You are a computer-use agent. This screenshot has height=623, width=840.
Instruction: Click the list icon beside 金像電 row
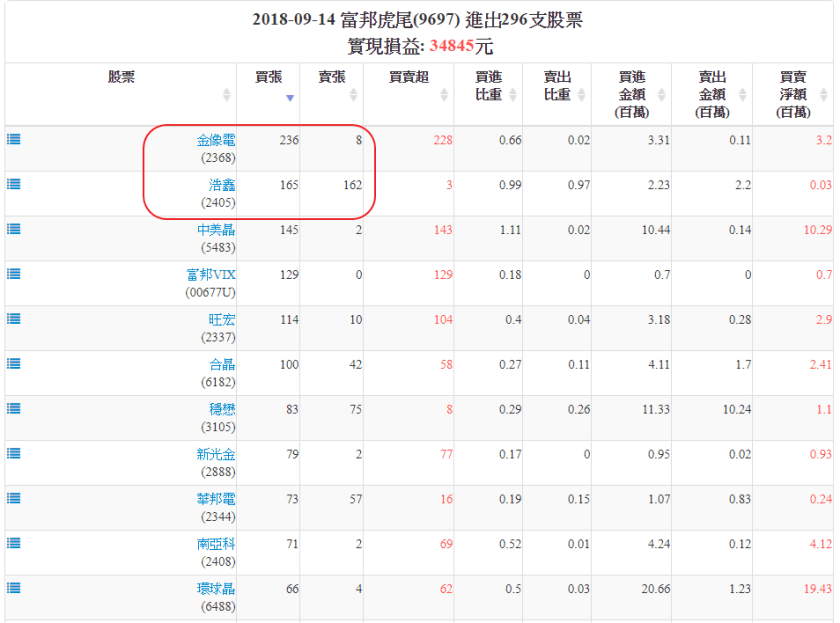tap(14, 139)
